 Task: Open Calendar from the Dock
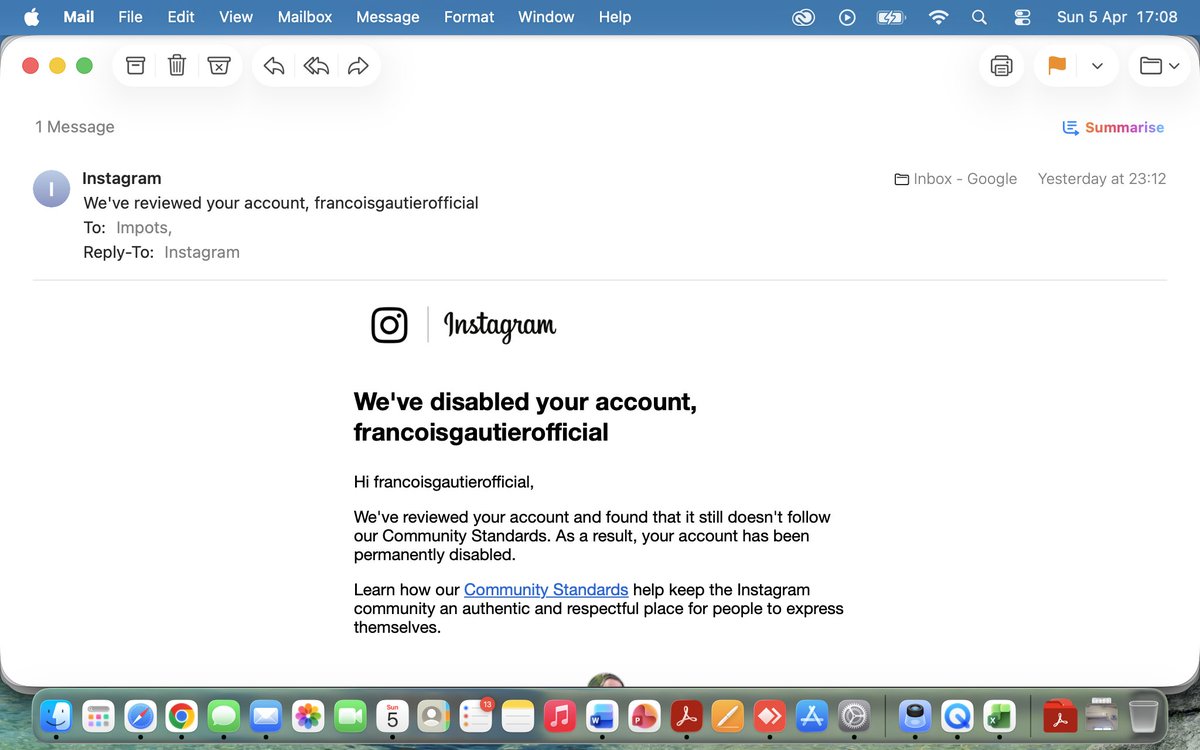[392, 716]
